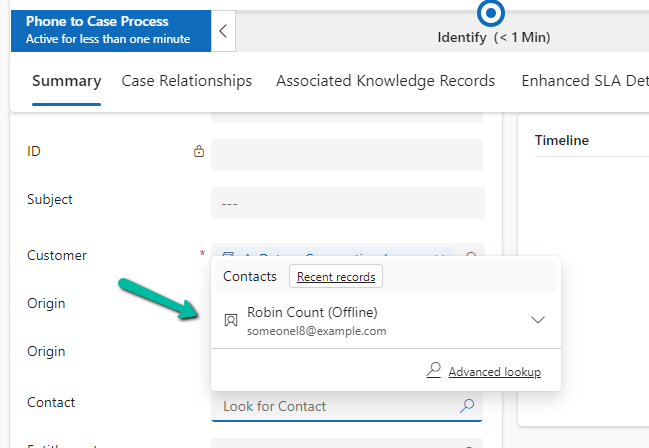Click the Look for Contact search icon
649x448 pixels.
[x=466, y=406]
